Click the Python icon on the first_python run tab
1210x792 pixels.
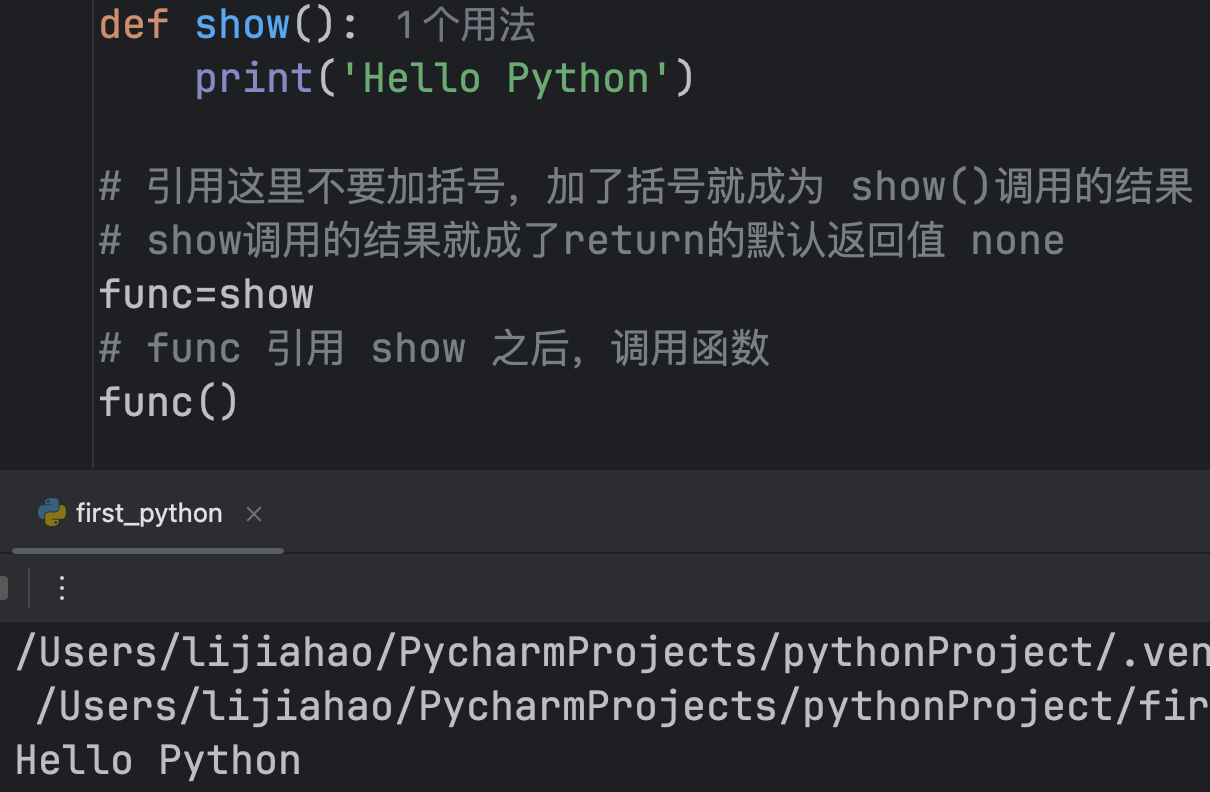[x=52, y=513]
